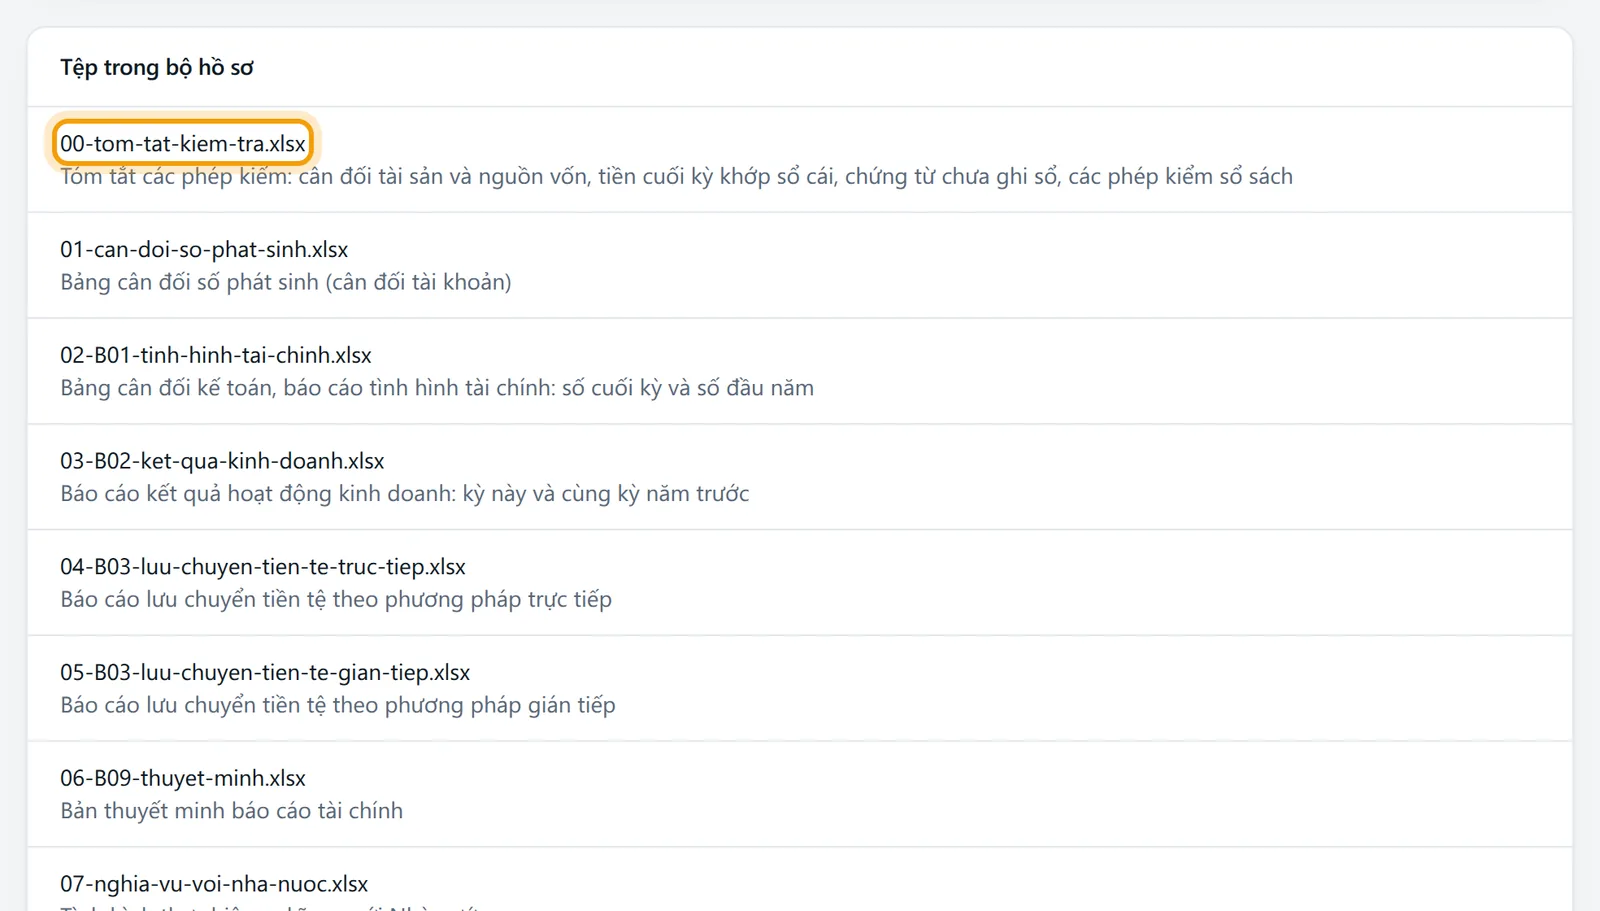Viewport: 1600px width, 911px height.
Task: Open 05-B03-luu-chuyen-tien-te-gian-tiep.xlsx file
Action: pos(265,673)
